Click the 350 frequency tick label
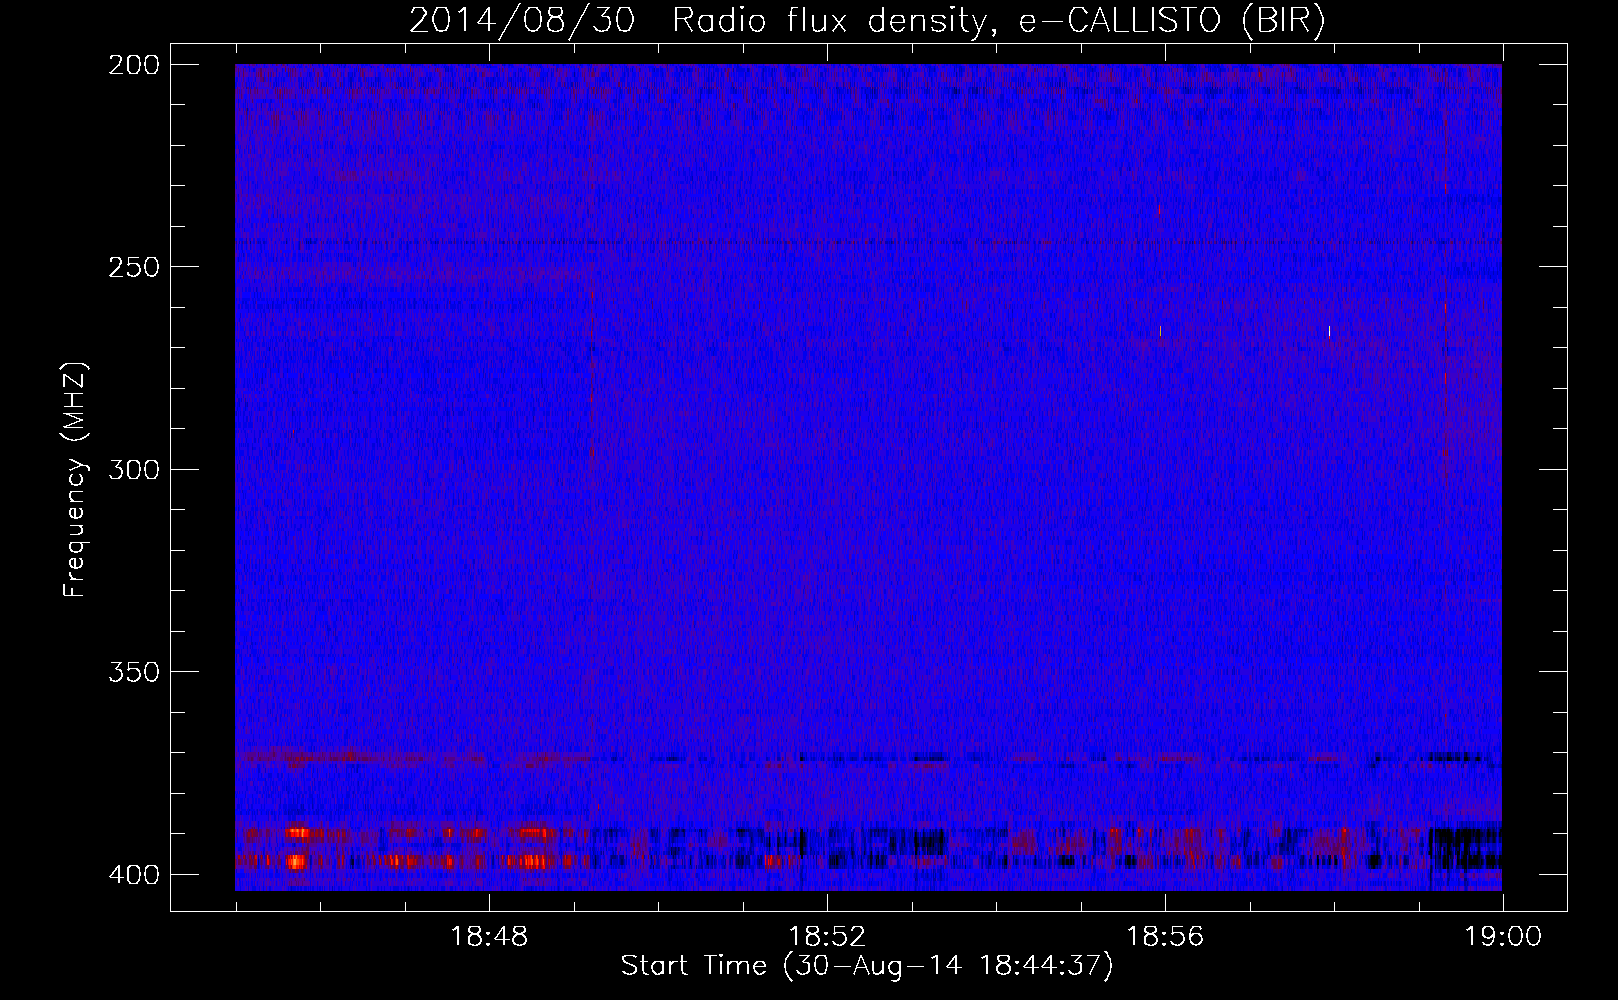The image size is (1618, 1000). (x=133, y=671)
